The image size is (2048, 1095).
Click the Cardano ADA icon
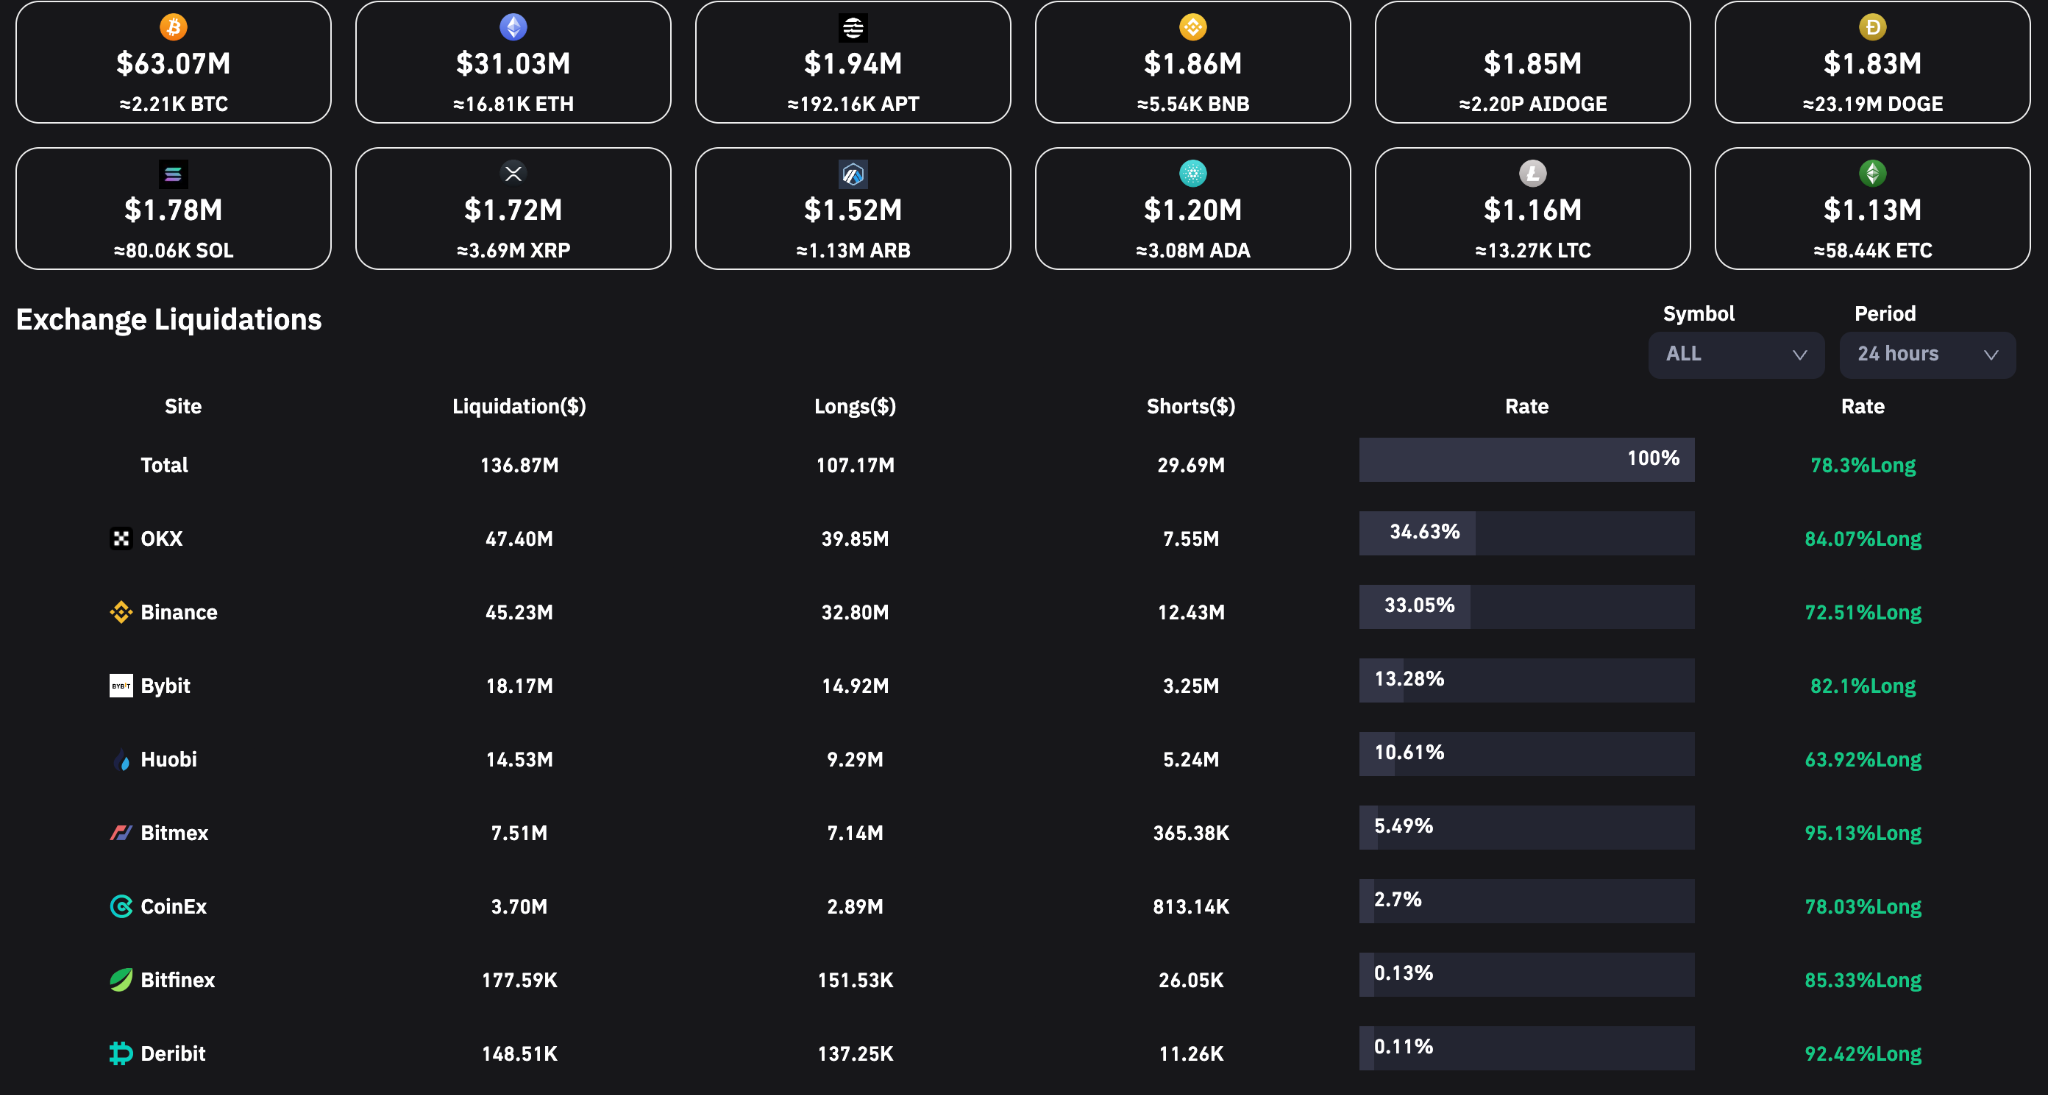(x=1193, y=174)
